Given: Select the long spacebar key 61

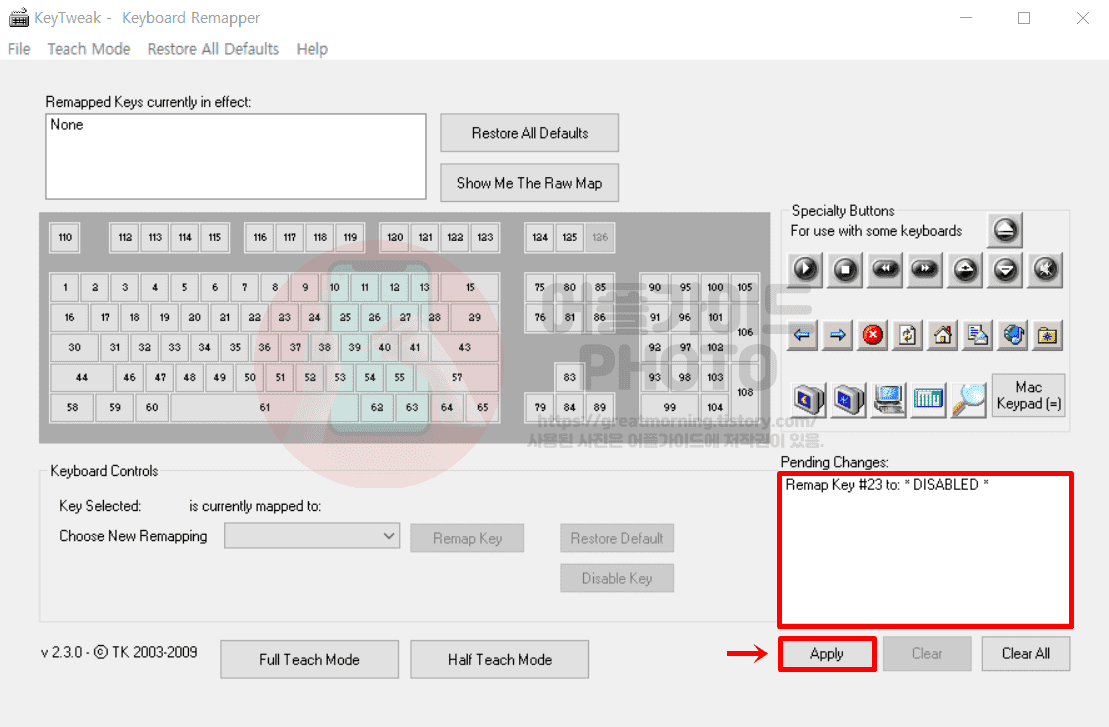Looking at the screenshot, I should click(x=265, y=407).
